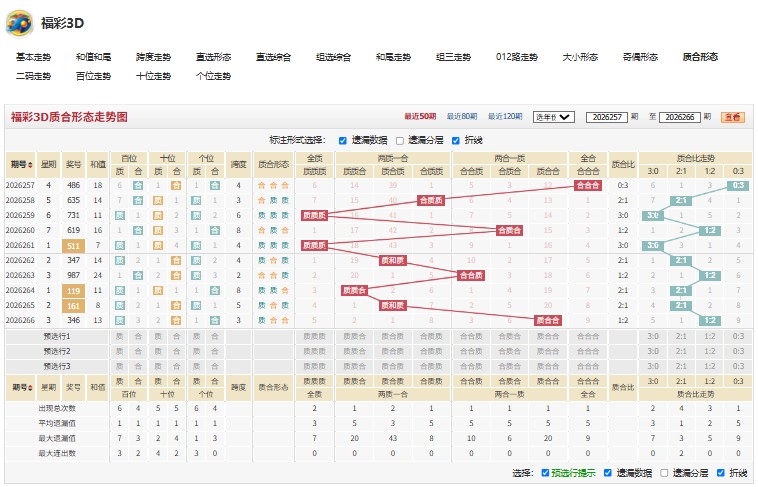
Task: Go to 十位走势 page
Action: pos(153,76)
